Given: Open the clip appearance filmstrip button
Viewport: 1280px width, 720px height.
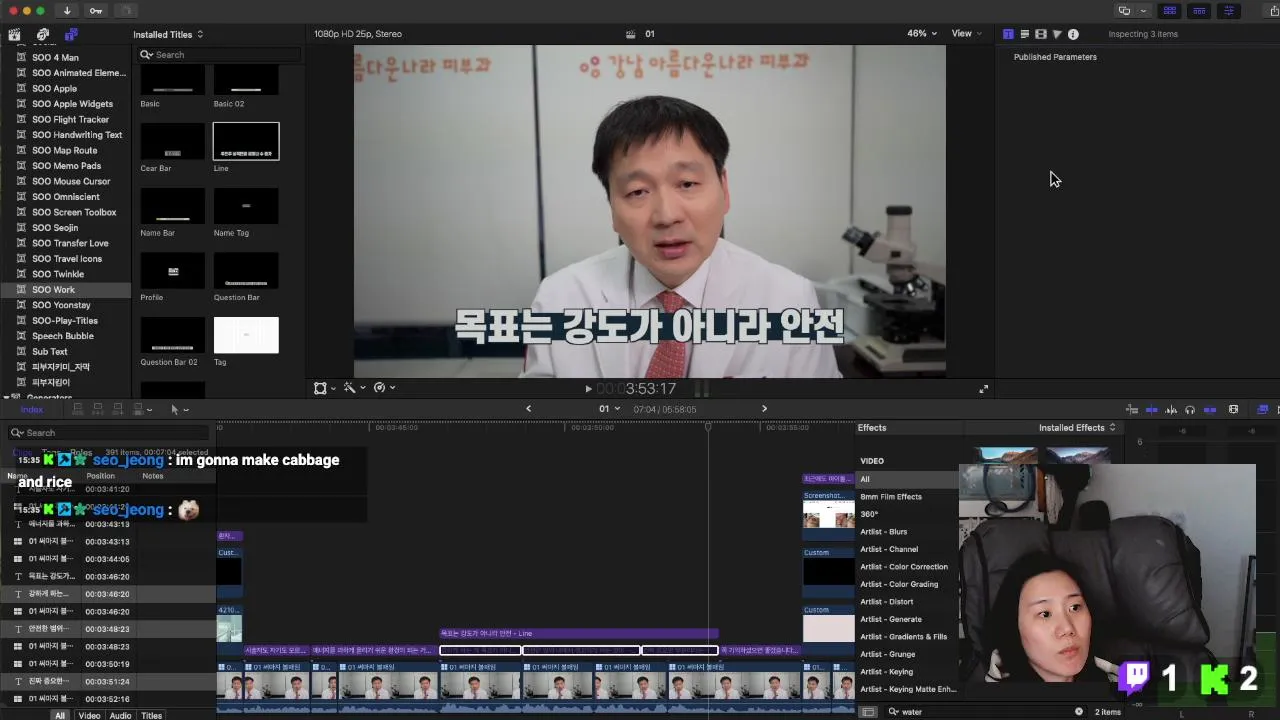Looking at the screenshot, I should (x=1233, y=409).
